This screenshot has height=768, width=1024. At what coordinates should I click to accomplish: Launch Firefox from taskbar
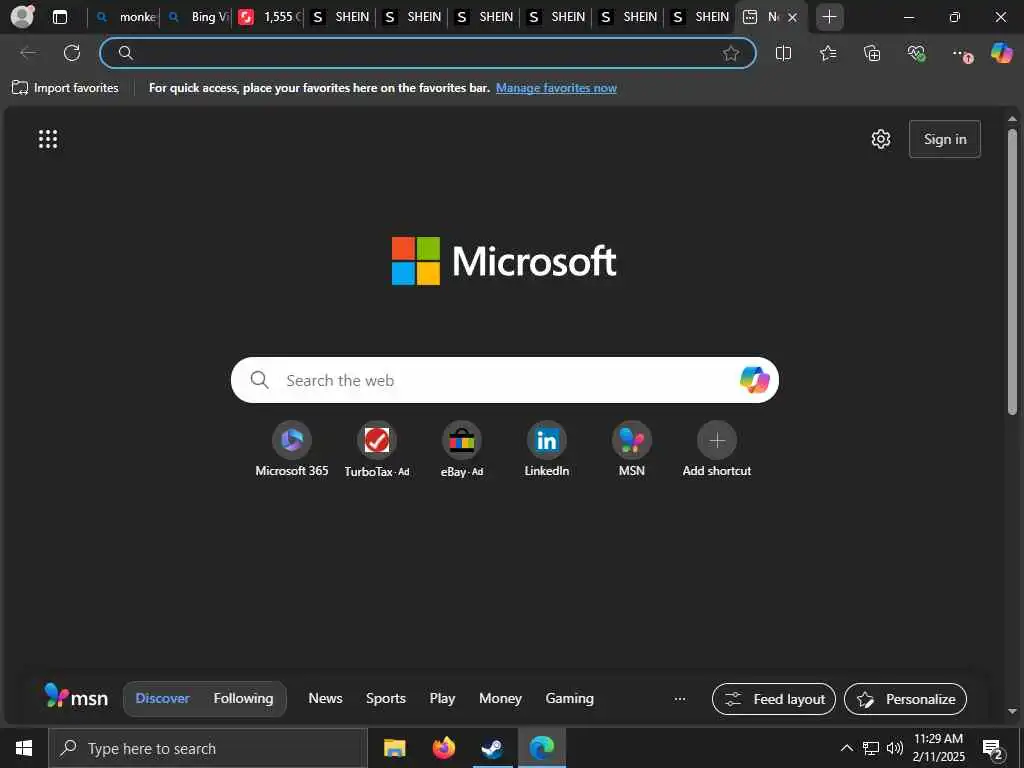pyautogui.click(x=443, y=748)
